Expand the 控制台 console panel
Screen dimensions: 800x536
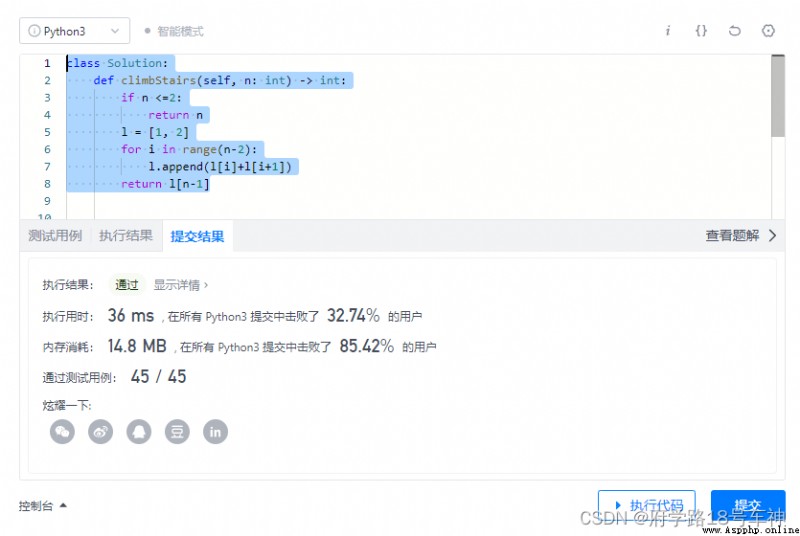[x=43, y=506]
